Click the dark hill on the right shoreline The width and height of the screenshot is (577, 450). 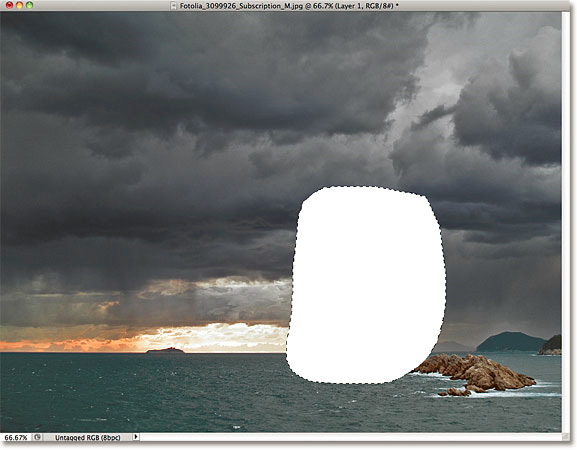pos(511,341)
